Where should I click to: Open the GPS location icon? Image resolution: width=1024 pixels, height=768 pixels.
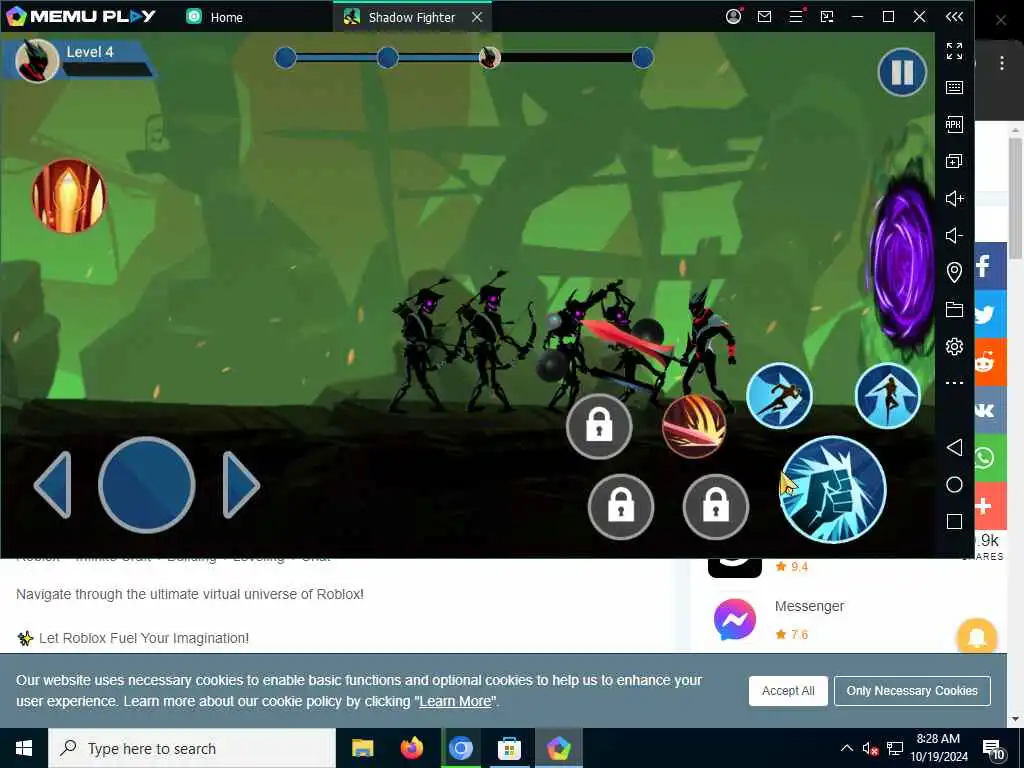pos(954,272)
